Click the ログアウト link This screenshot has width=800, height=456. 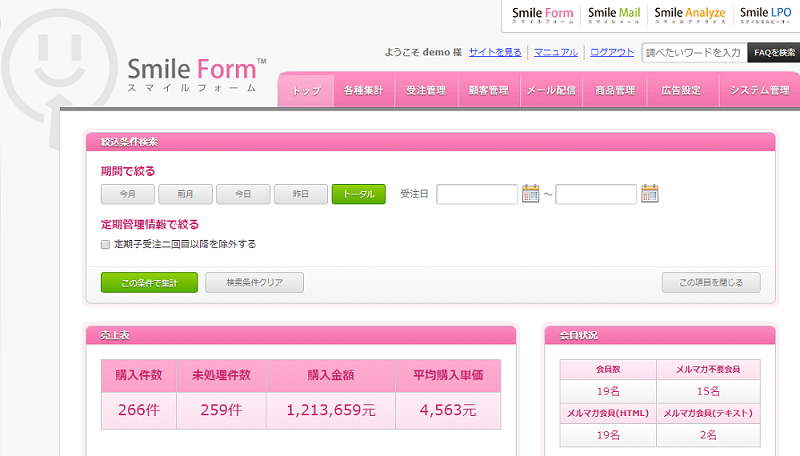[x=612, y=52]
